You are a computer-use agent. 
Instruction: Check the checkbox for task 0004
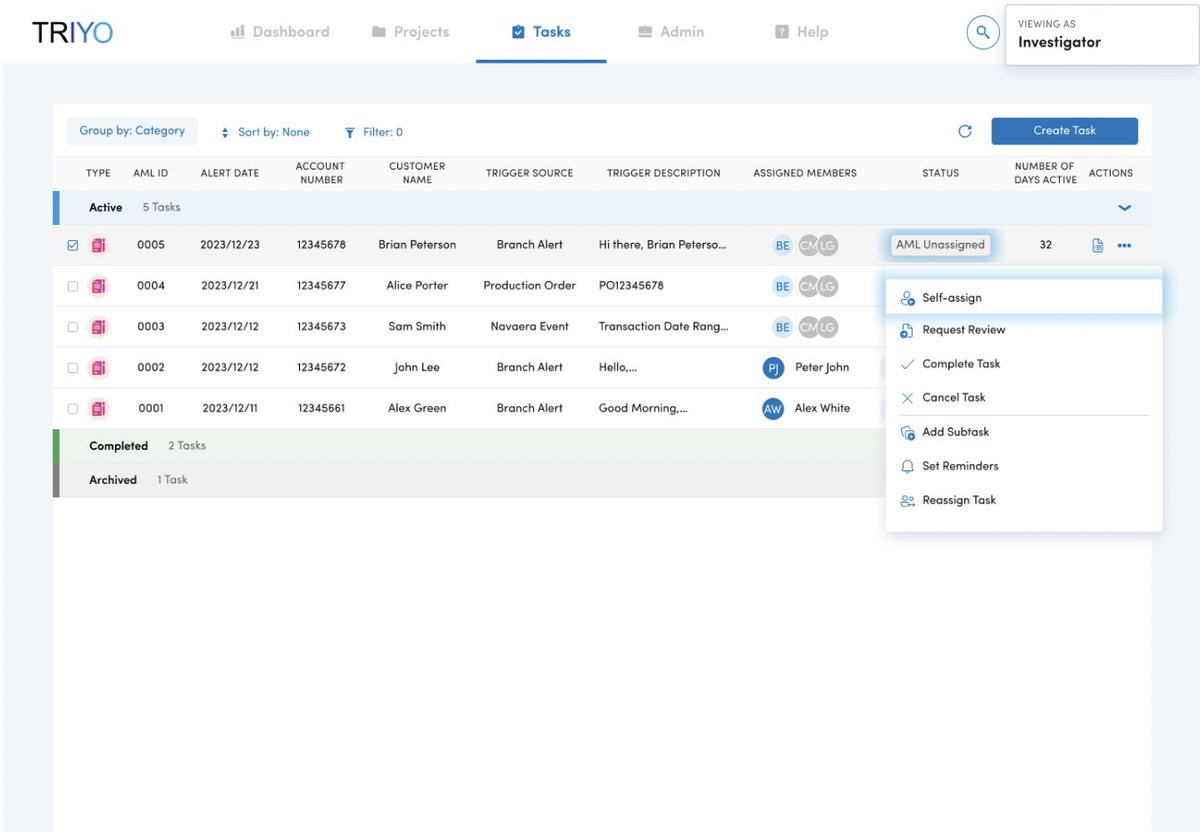72,286
